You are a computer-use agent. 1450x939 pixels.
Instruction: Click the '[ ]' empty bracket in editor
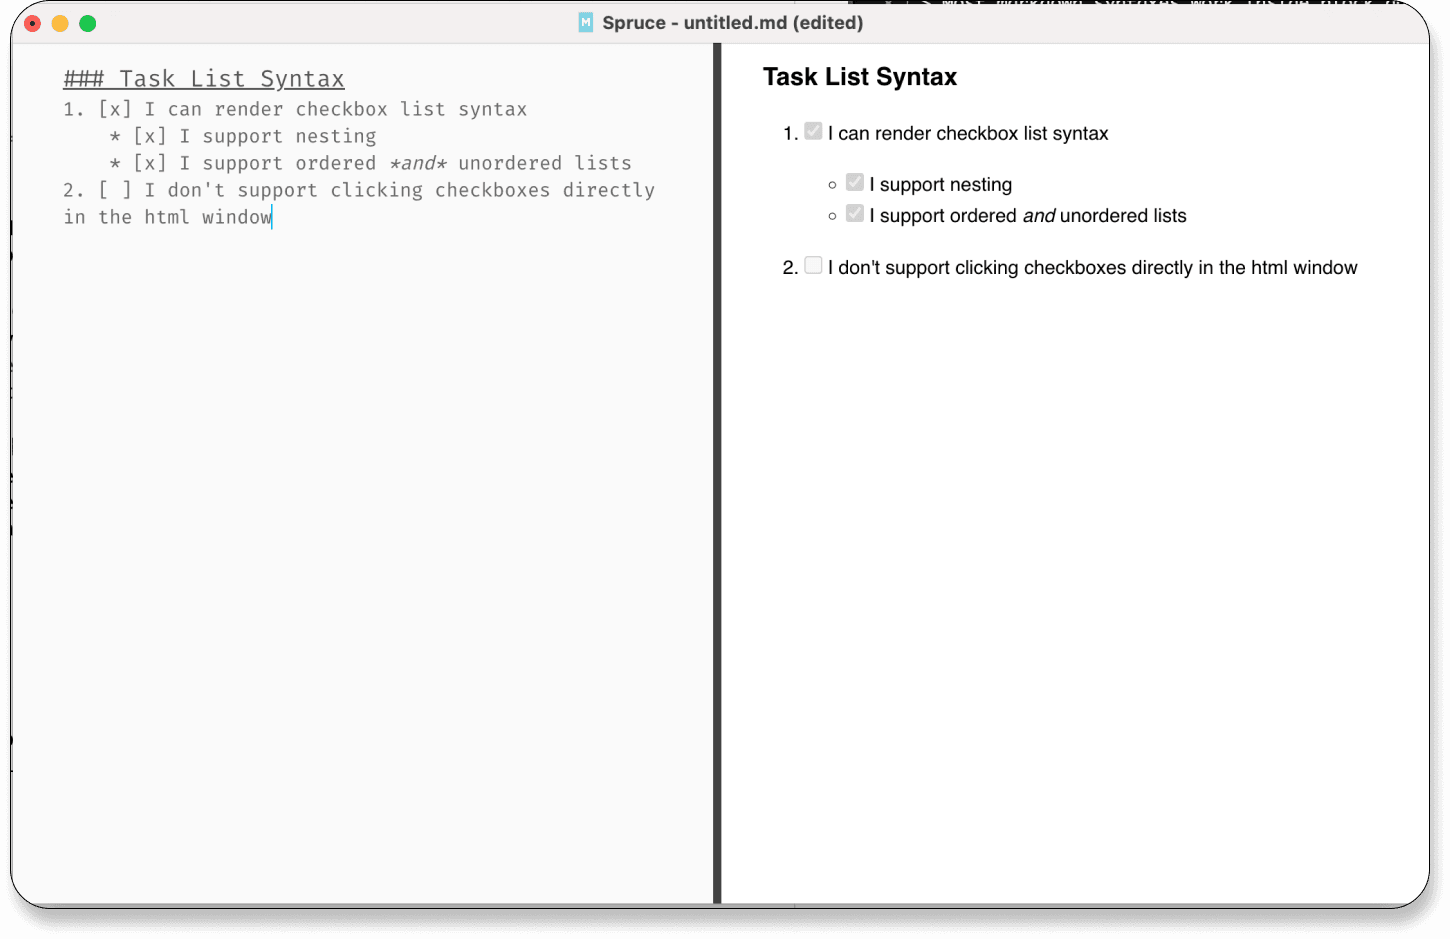(115, 190)
